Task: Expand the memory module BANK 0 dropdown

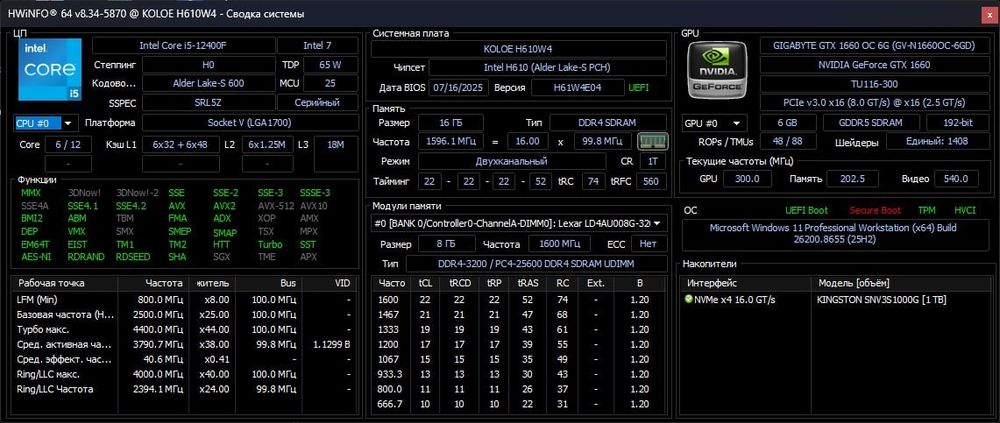Action: pos(518,223)
